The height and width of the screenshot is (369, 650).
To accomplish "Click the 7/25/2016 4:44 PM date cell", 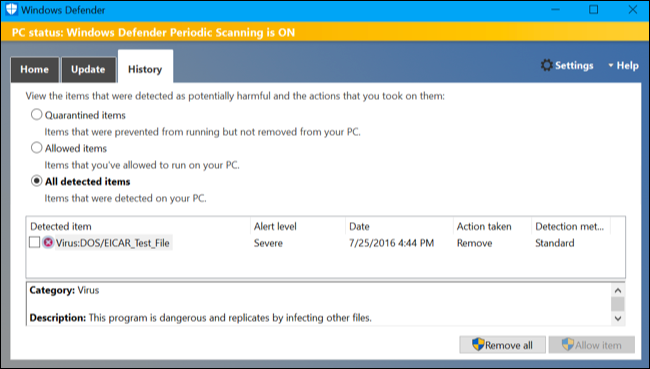I will (x=391, y=243).
